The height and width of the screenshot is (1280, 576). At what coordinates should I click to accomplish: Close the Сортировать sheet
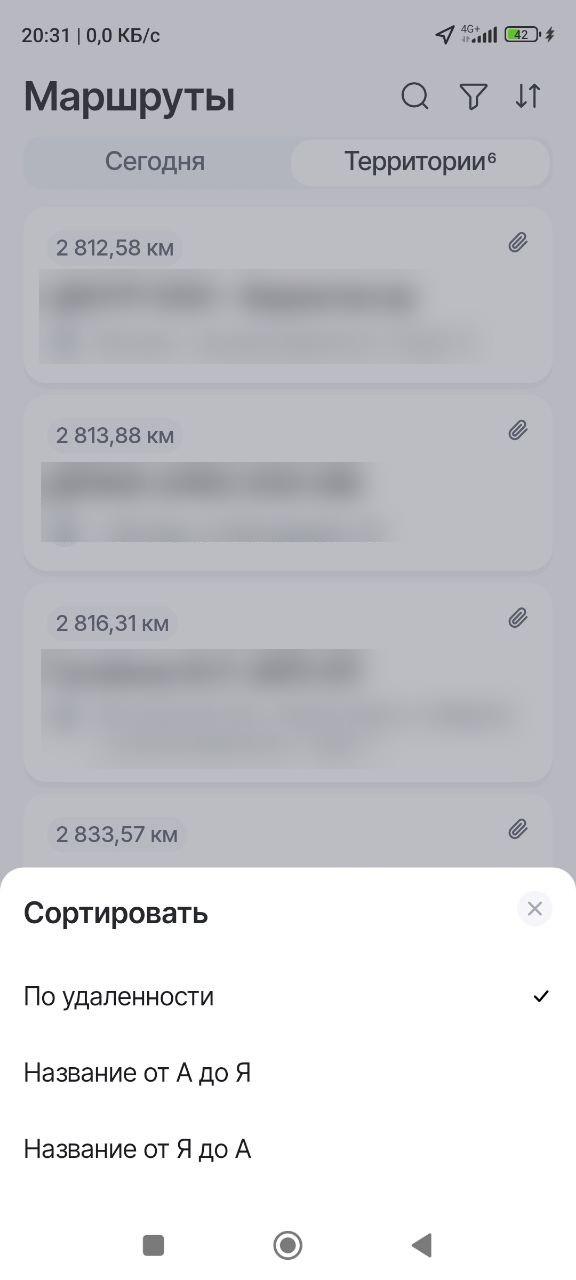coord(535,909)
